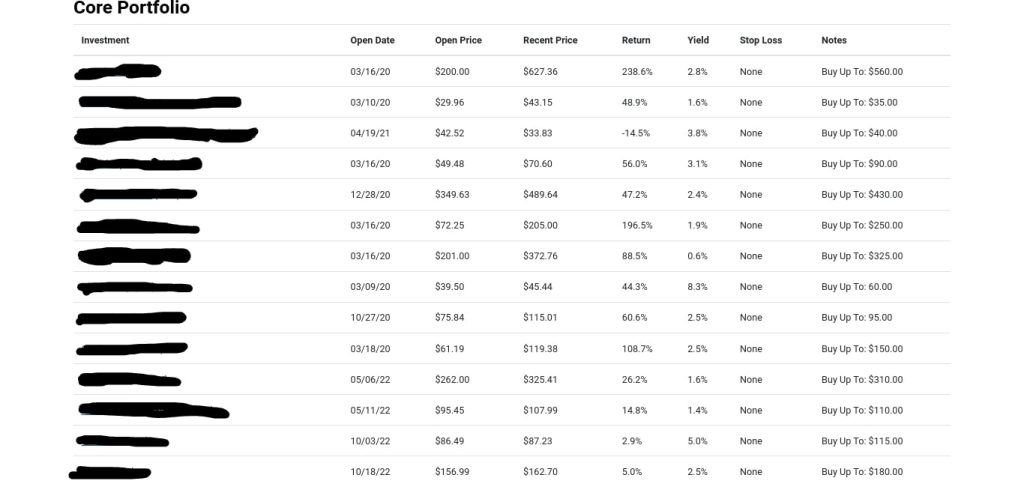Screen dimensions: 1024x484
Task: Sort by the Open Date column header
Action: click(x=372, y=41)
